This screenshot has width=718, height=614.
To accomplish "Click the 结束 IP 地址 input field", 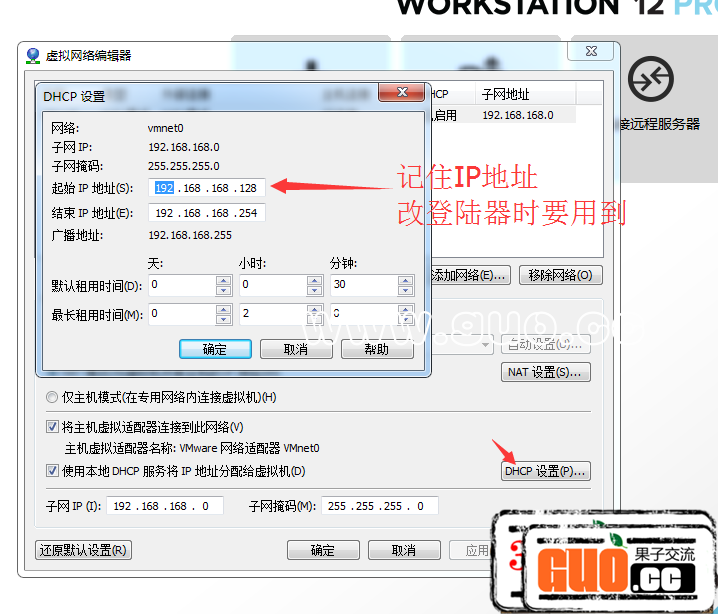I will [x=206, y=213].
